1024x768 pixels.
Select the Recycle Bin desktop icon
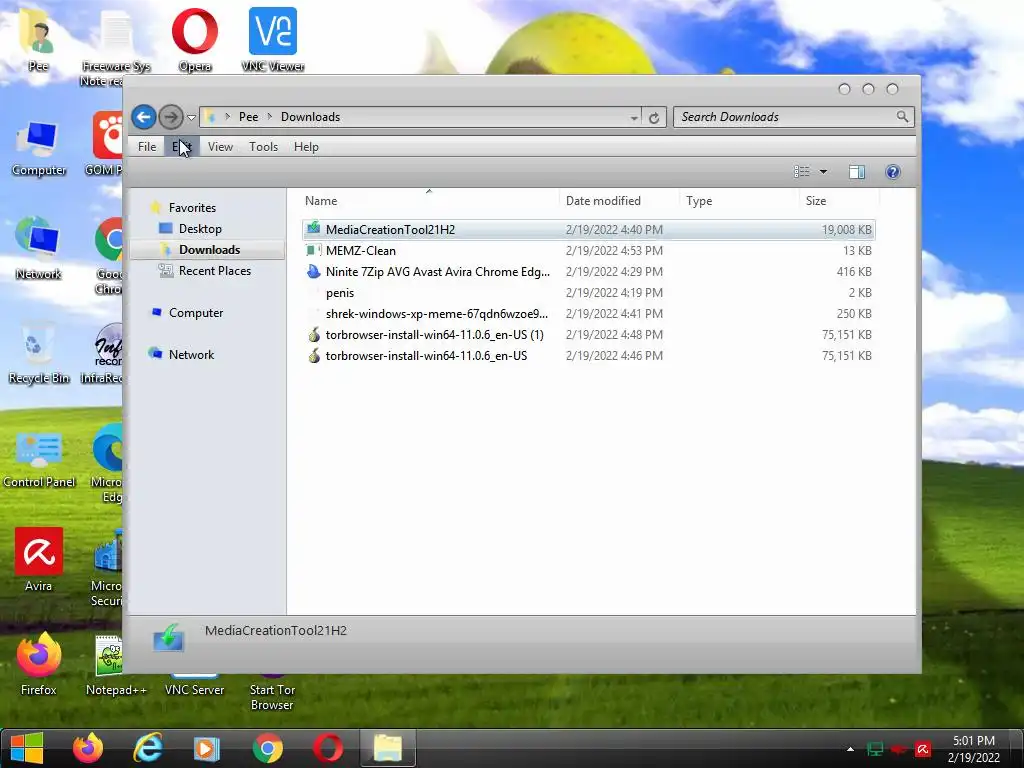pos(39,352)
